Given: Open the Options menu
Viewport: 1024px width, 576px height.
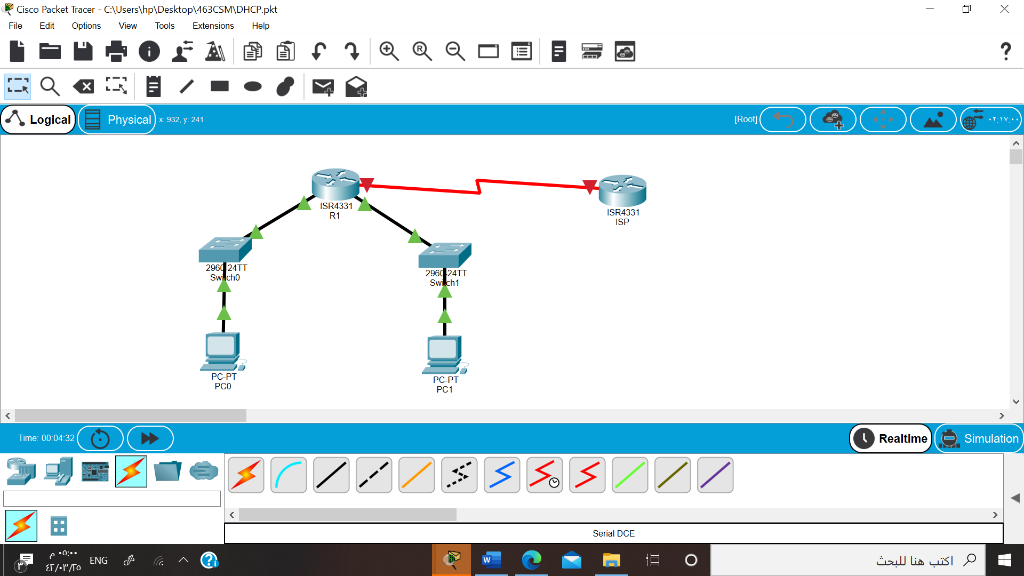Looking at the screenshot, I should 86,25.
